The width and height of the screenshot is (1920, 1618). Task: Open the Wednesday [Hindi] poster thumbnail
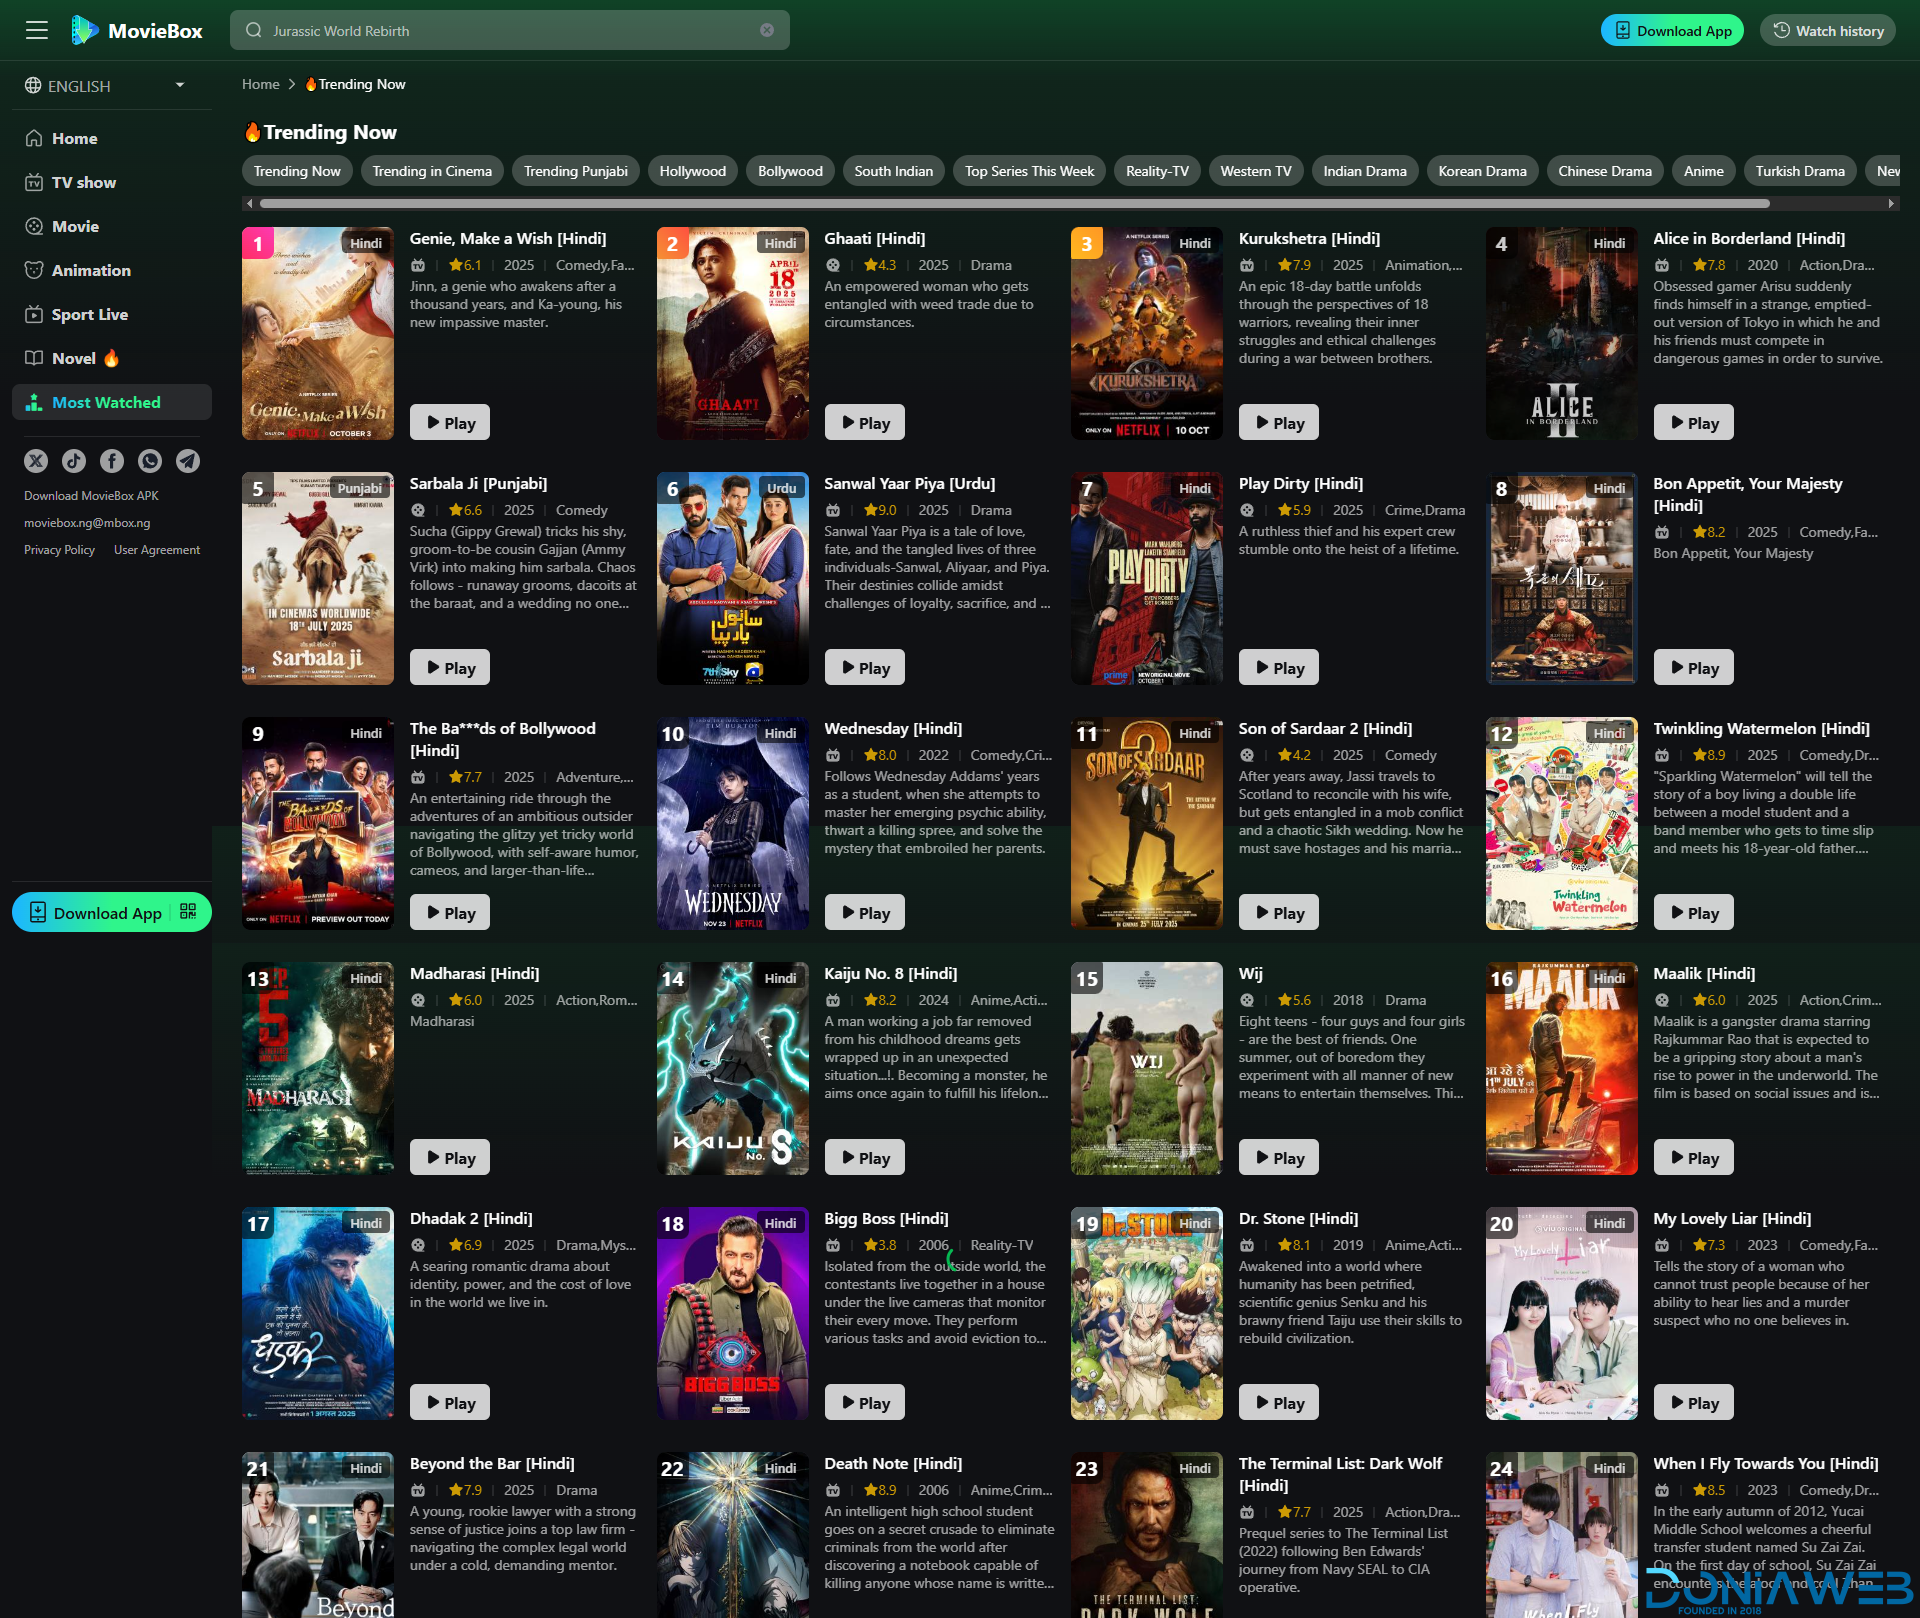point(732,823)
